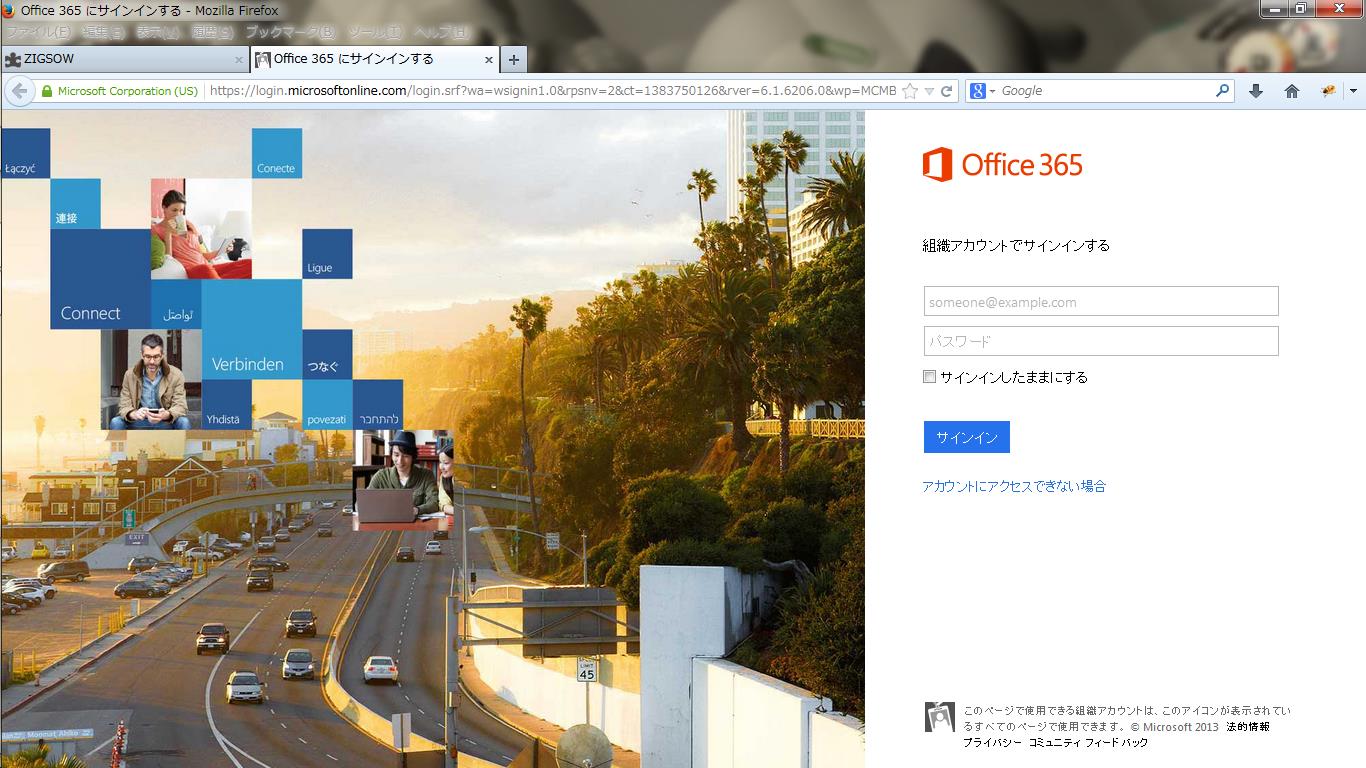Focus the someone@example.com email field

point(1101,301)
